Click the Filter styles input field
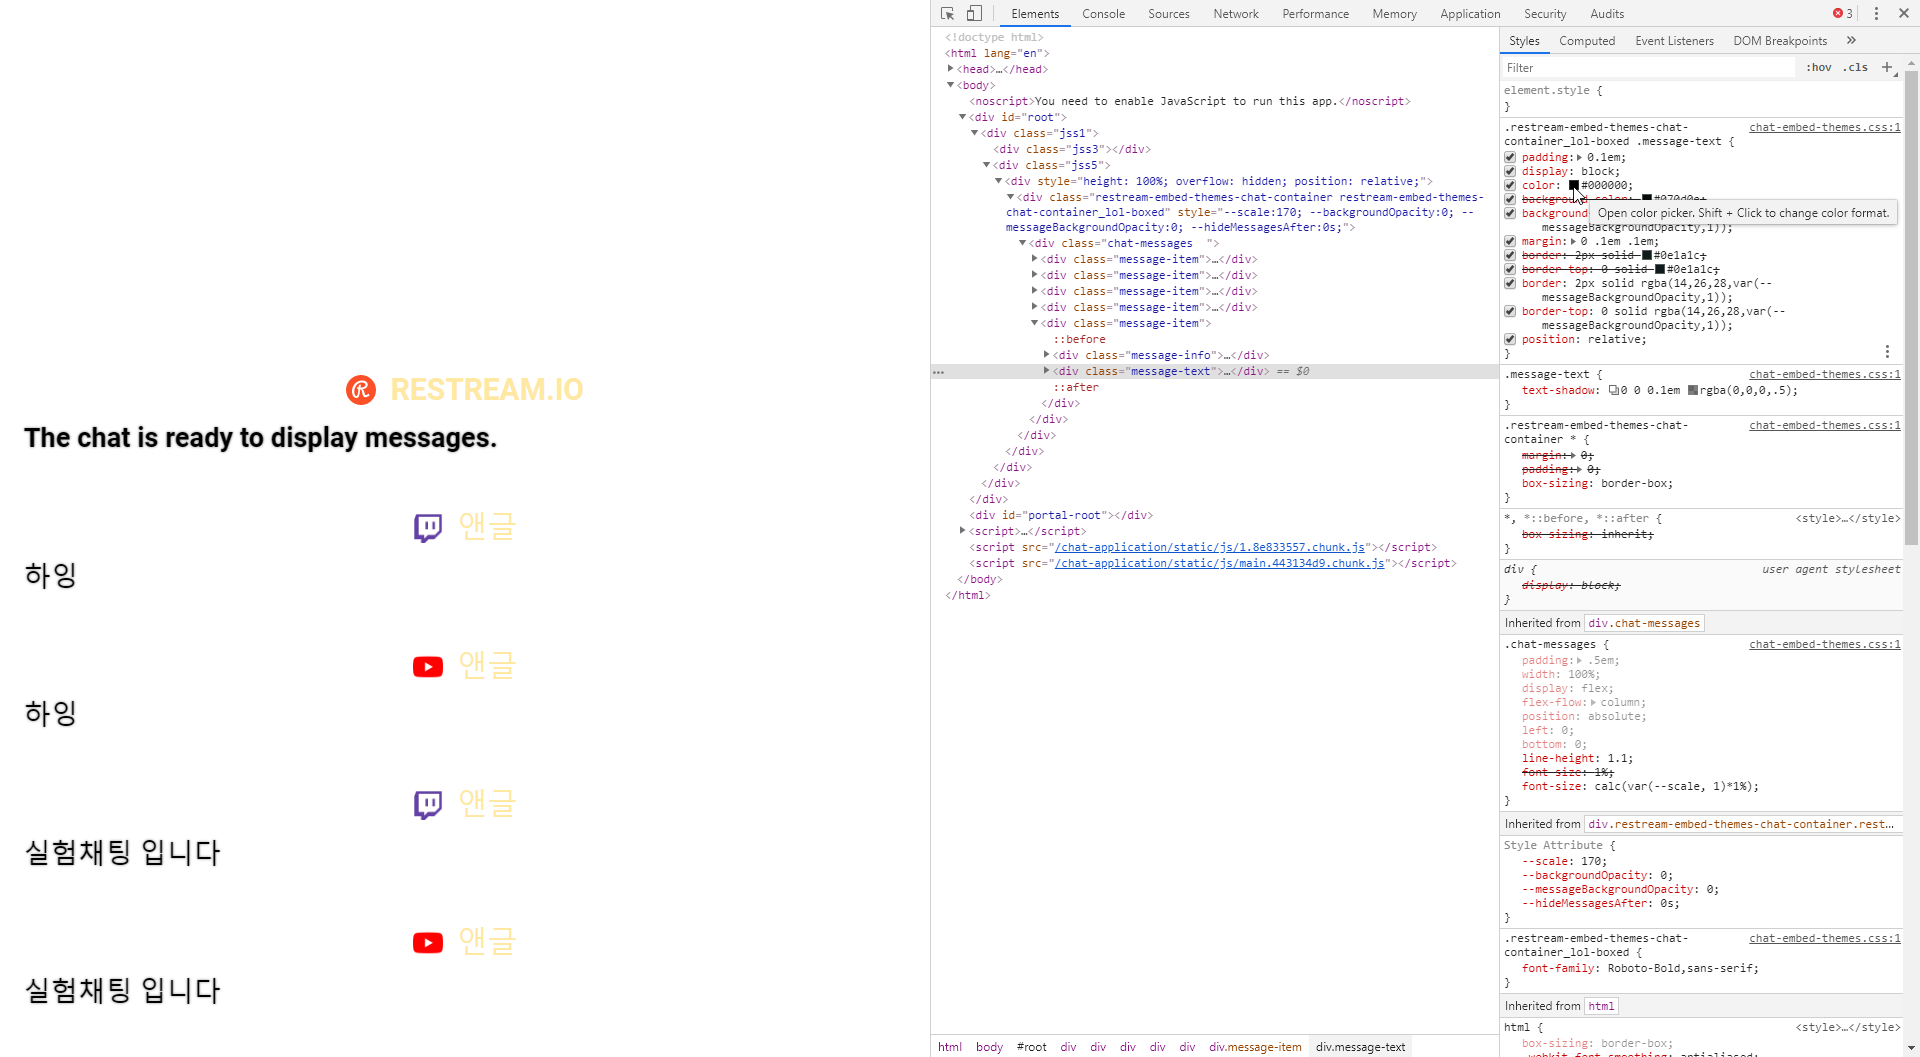Image resolution: width=1920 pixels, height=1057 pixels. 1650,67
